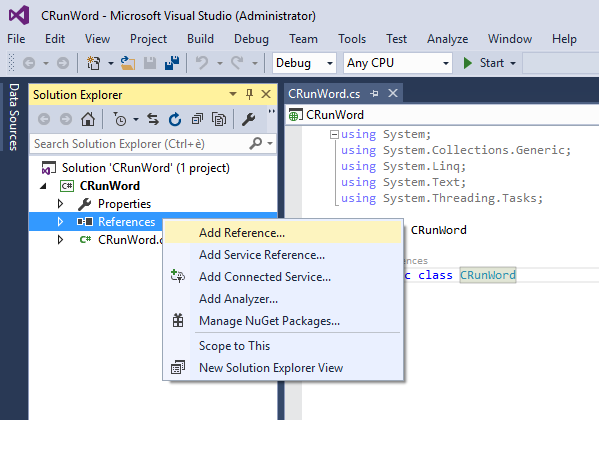This screenshot has width=601, height=450.
Task: Pin the CRunWord.cs editor tab
Action: 374,94
